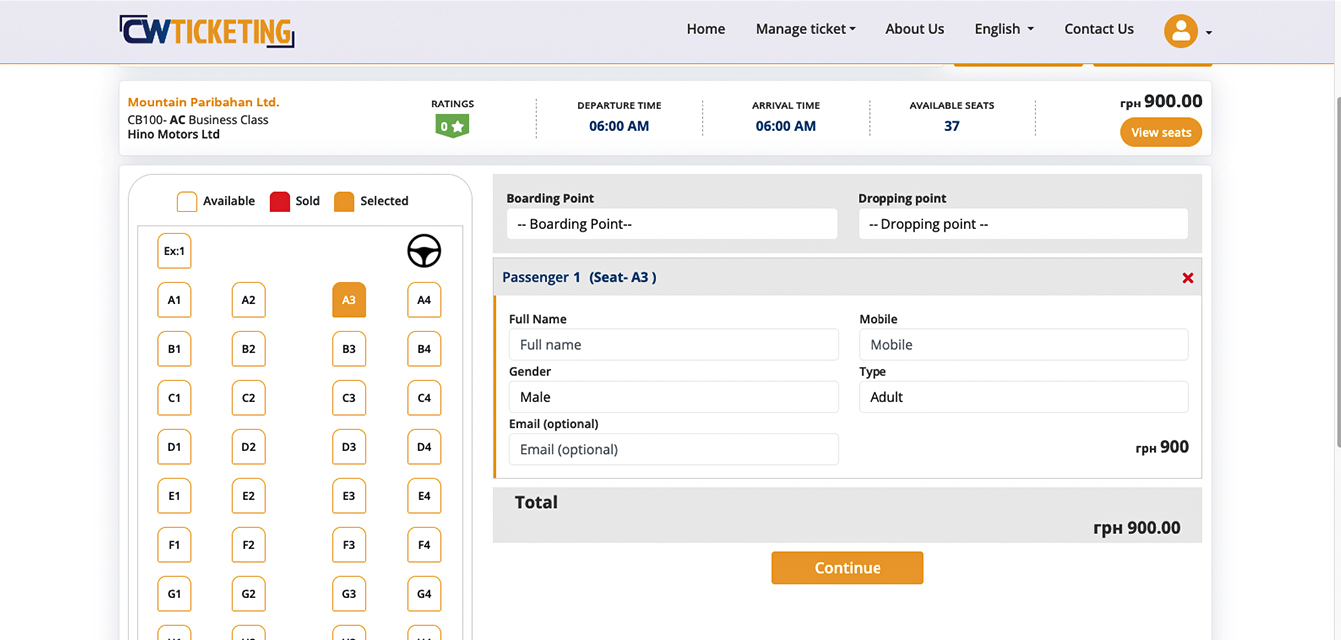Click the driver steering wheel icon
The width and height of the screenshot is (1341, 640).
click(x=423, y=251)
